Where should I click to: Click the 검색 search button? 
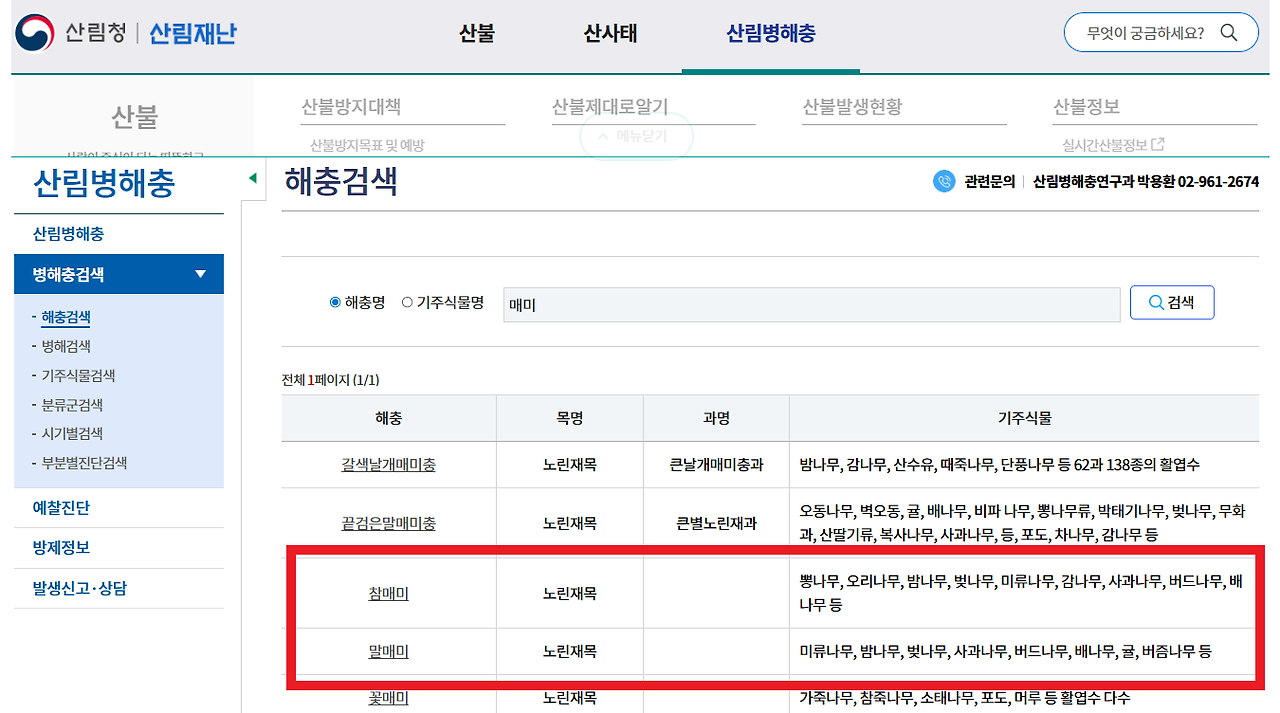point(1172,304)
